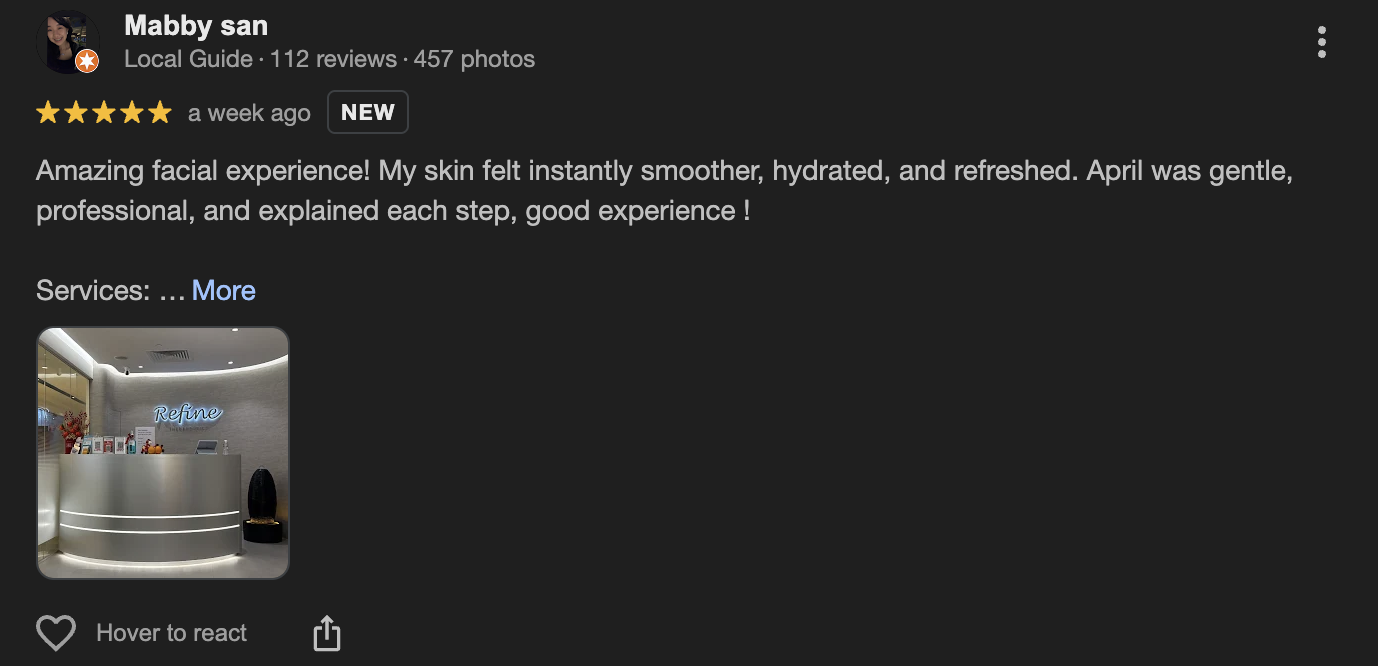Viewport: 1378px width, 666px height.
Task: Click the middle rating star
Action: [104, 113]
